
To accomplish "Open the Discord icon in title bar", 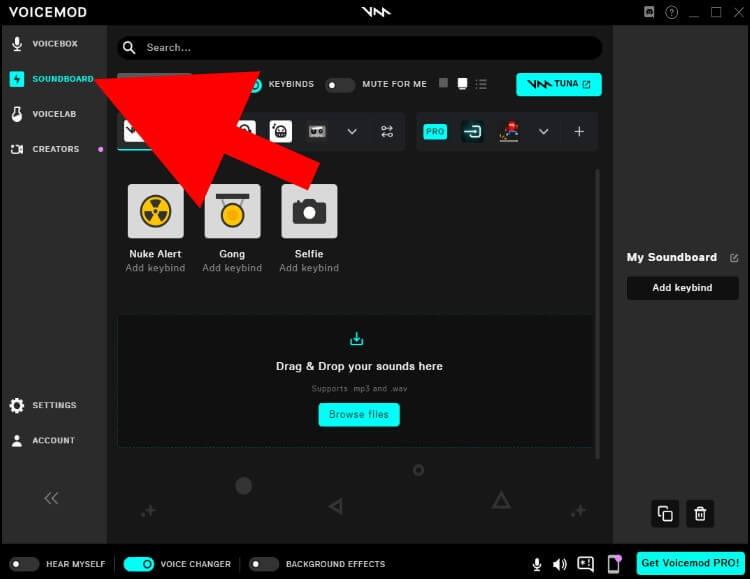I will coord(649,12).
